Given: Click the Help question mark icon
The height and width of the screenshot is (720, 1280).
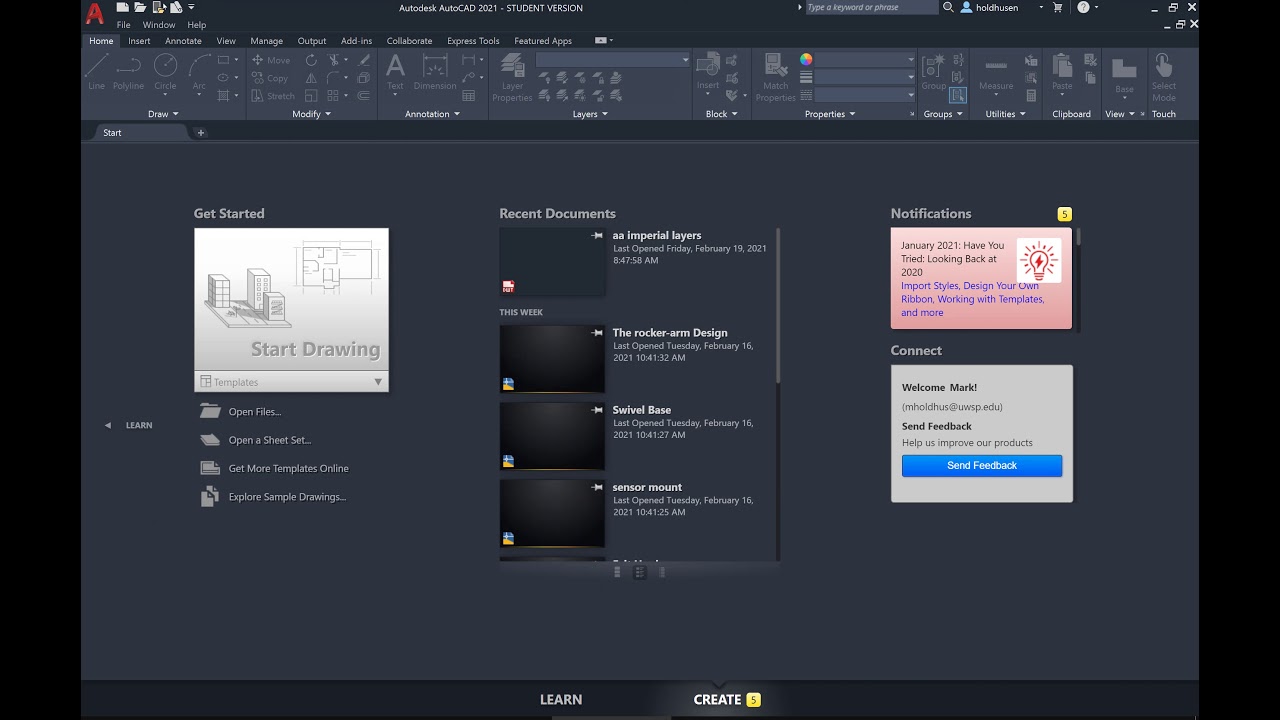Looking at the screenshot, I should (x=1083, y=7).
